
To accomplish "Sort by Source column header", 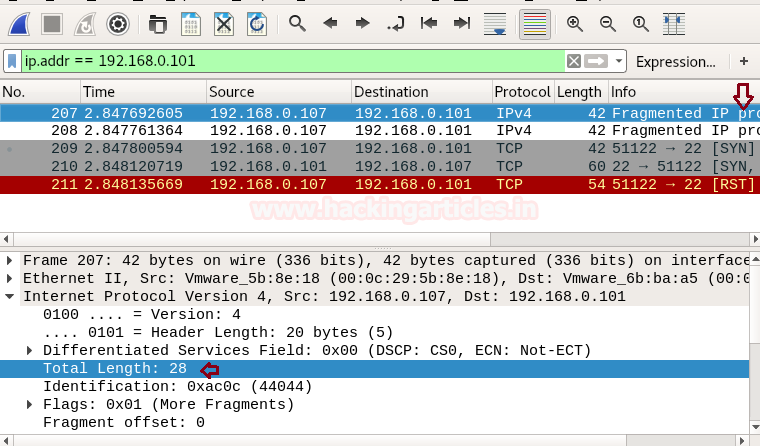I will 279,92.
